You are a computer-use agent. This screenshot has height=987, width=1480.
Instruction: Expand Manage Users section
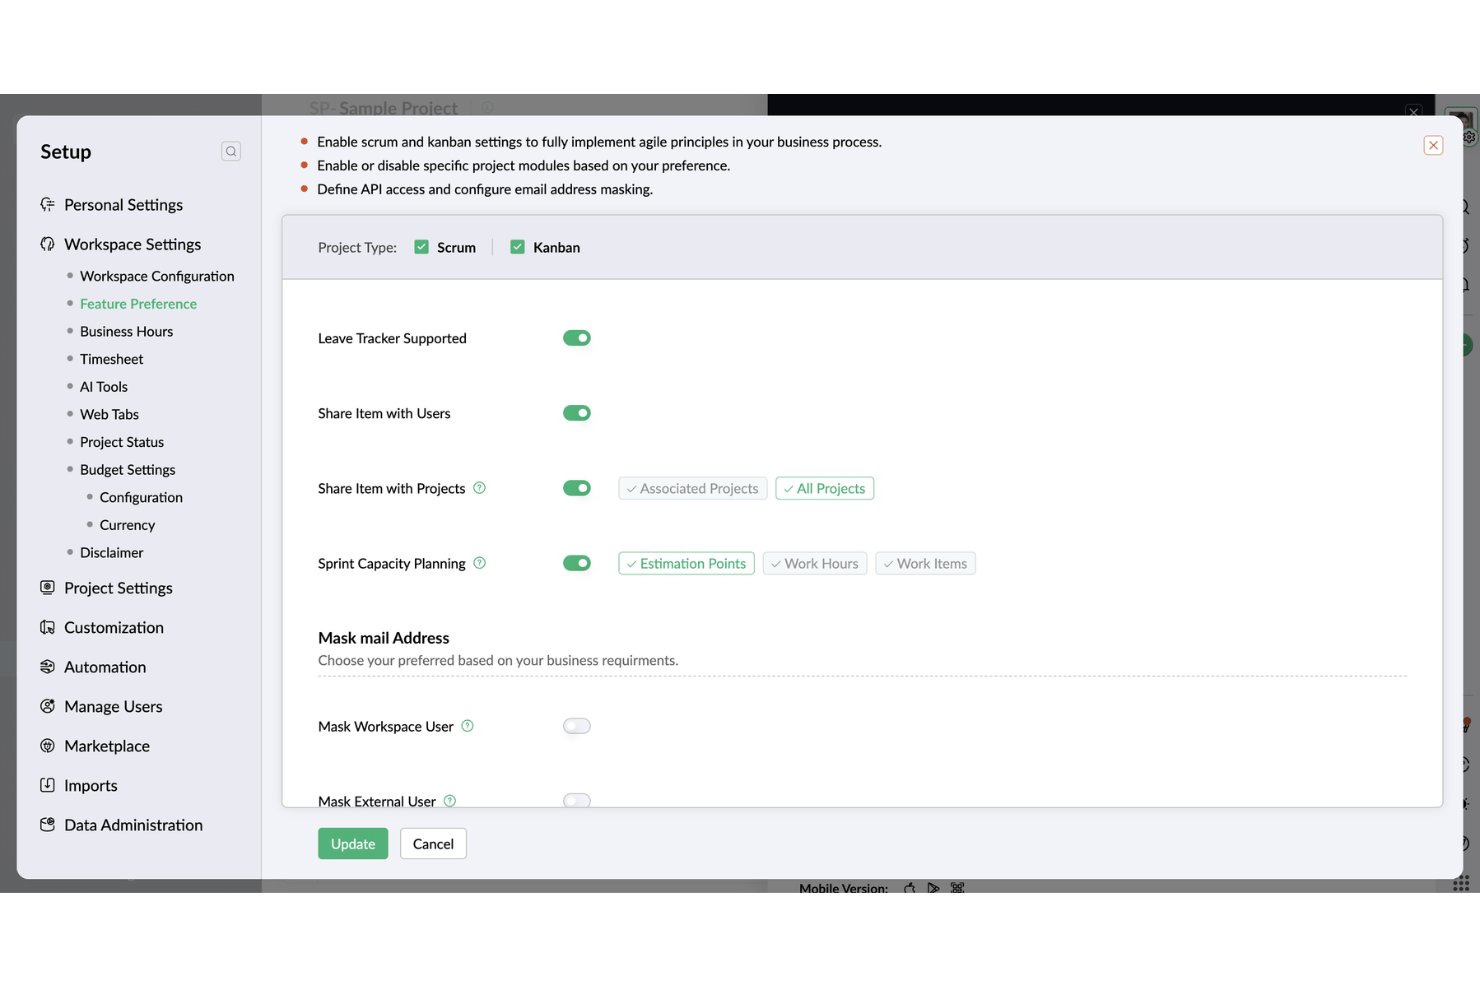pos(113,706)
